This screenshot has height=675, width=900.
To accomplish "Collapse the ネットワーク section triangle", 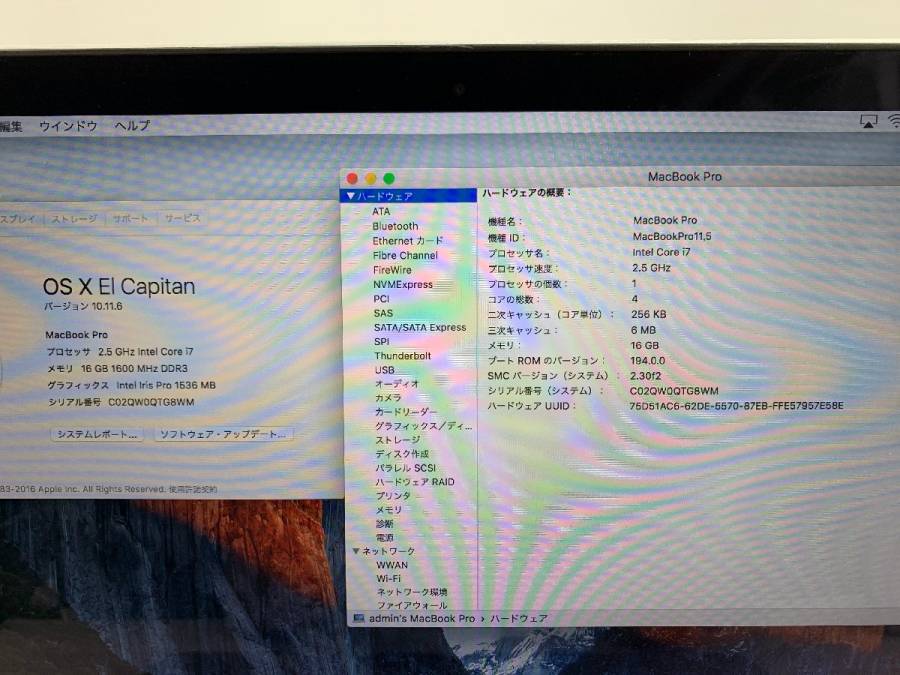I will tap(356, 551).
